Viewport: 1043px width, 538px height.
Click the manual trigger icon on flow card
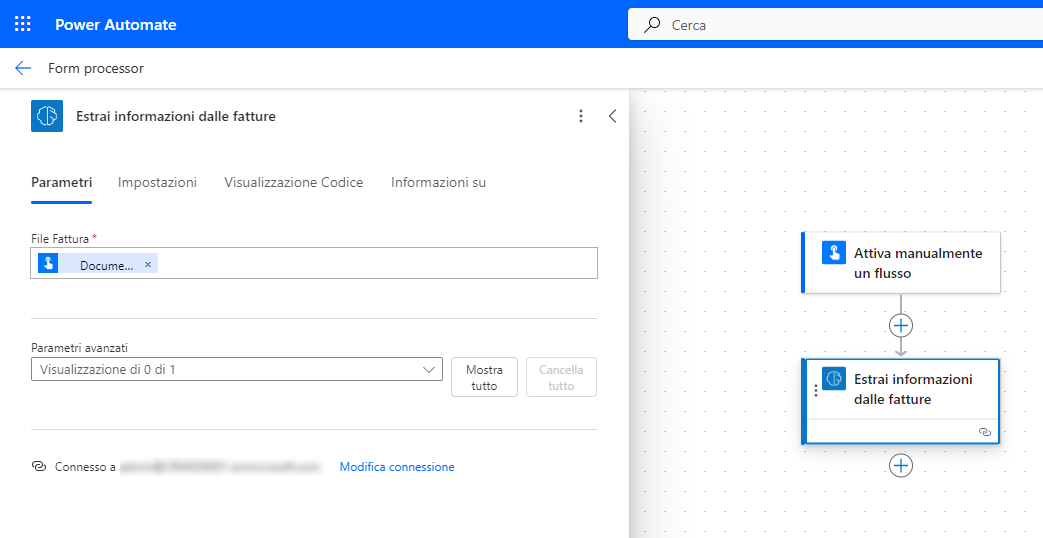834,252
